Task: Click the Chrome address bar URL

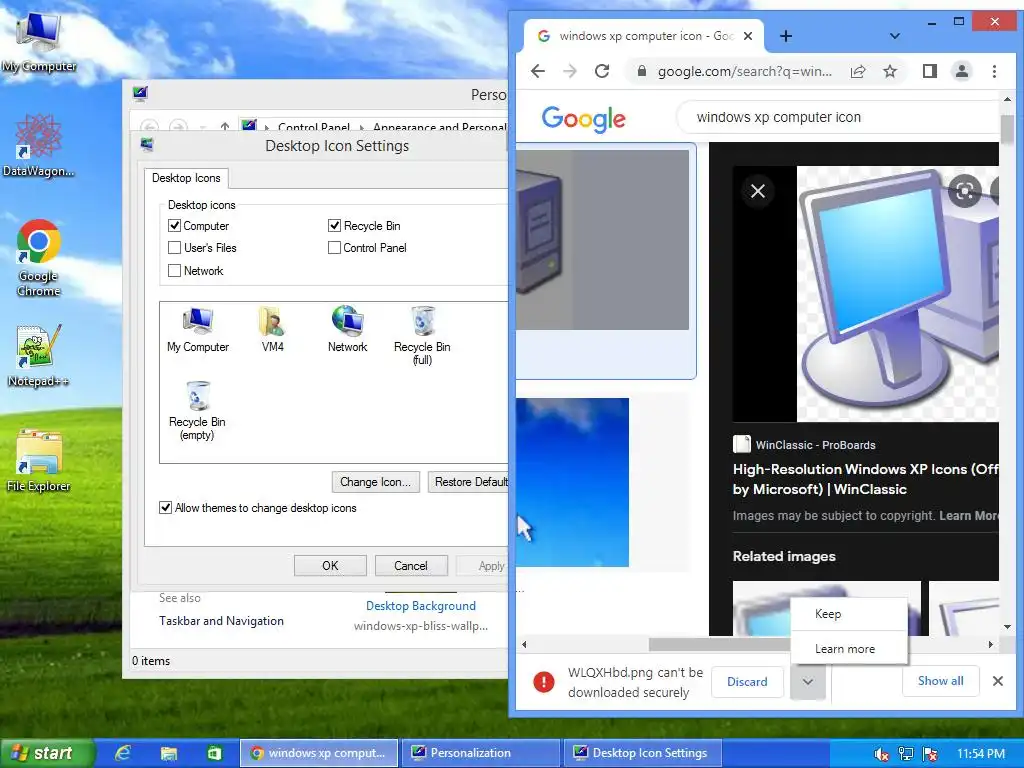Action: [x=744, y=72]
